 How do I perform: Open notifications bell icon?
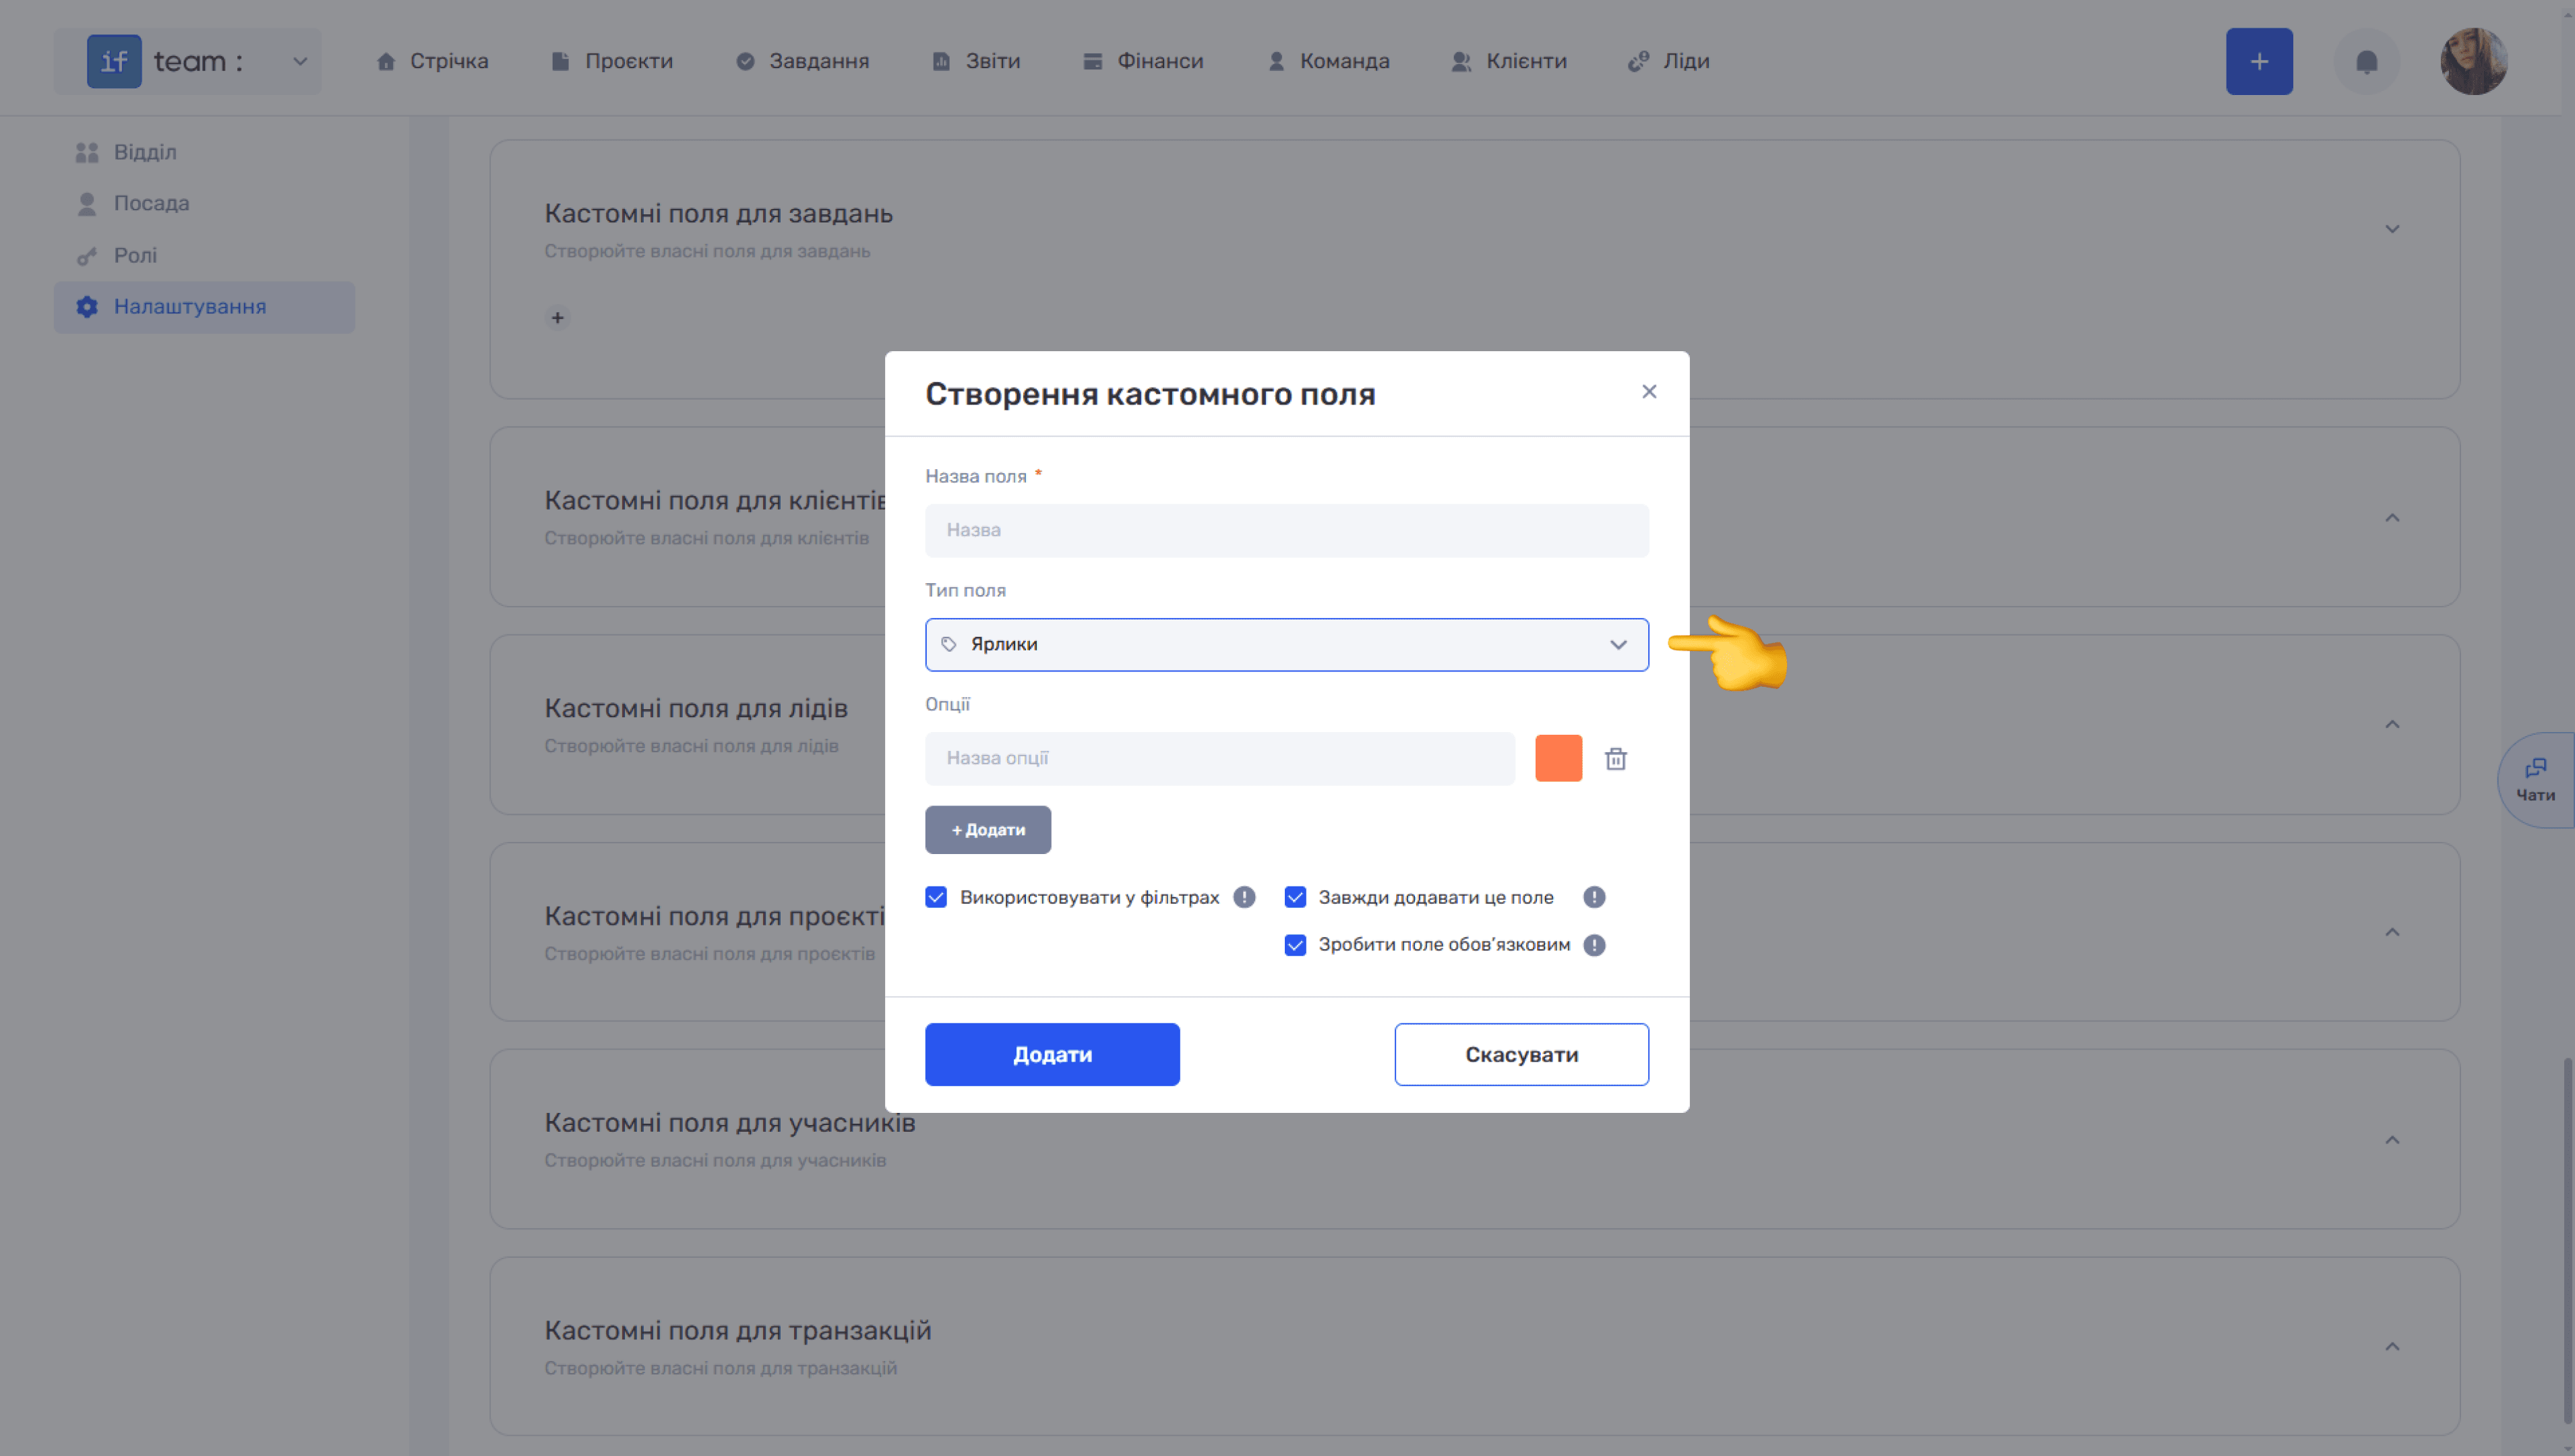(x=2366, y=62)
